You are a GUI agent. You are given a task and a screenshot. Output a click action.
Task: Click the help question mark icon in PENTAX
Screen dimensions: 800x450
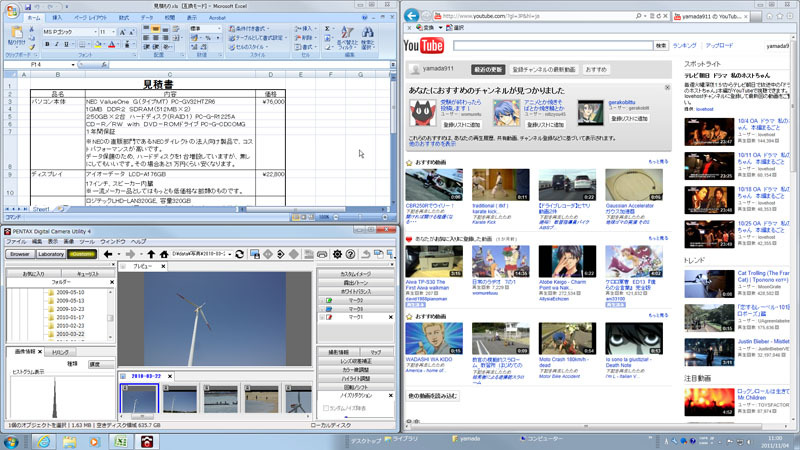click(x=350, y=254)
